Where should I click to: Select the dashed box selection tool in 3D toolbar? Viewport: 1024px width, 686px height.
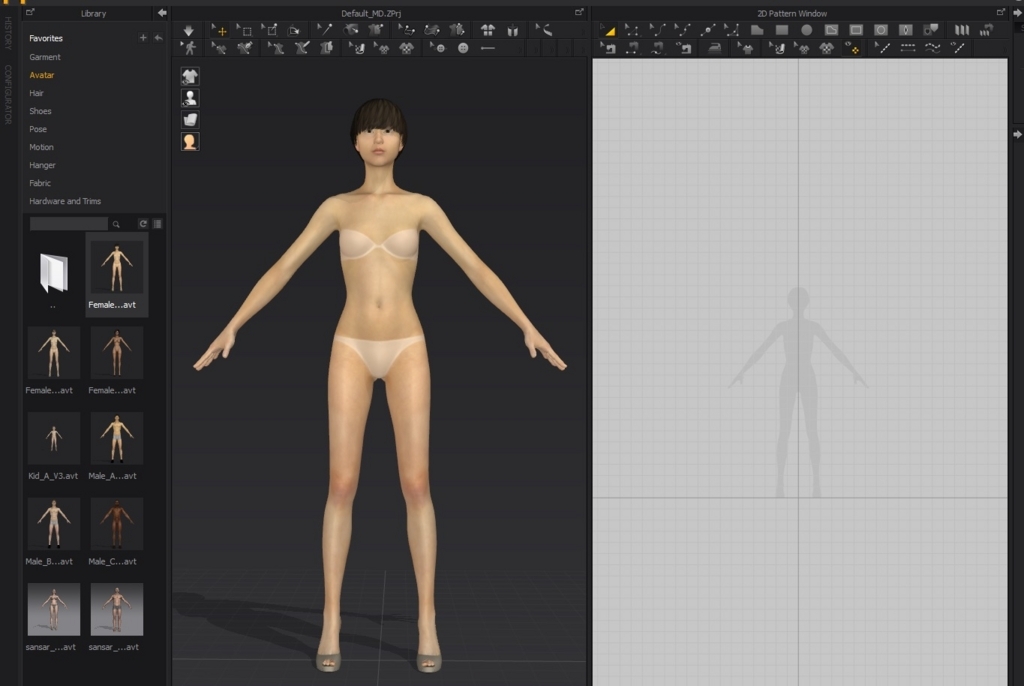[x=244, y=30]
